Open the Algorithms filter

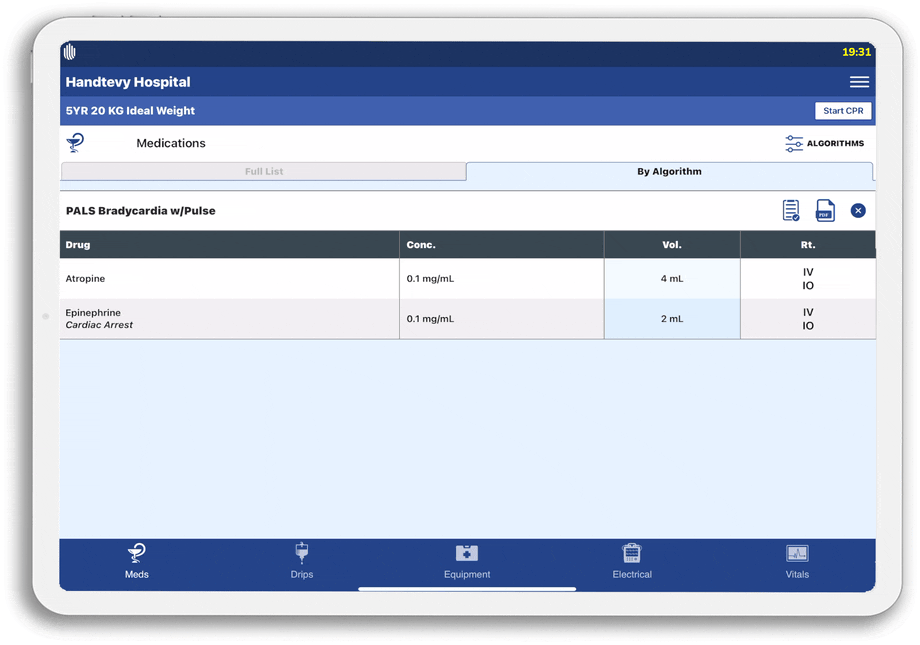(x=824, y=144)
